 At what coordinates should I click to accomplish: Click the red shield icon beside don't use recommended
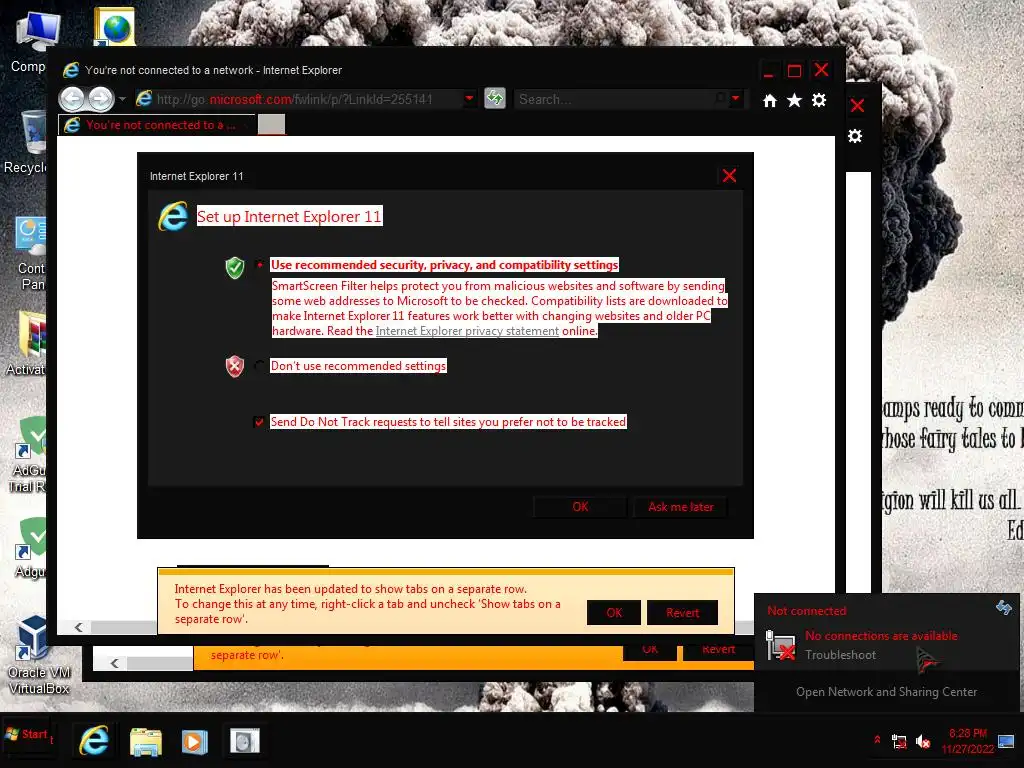pos(234,366)
